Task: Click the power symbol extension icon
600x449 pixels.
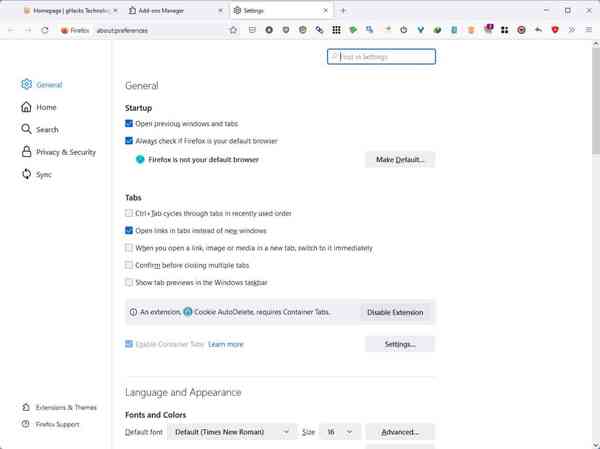Action: pos(403,30)
